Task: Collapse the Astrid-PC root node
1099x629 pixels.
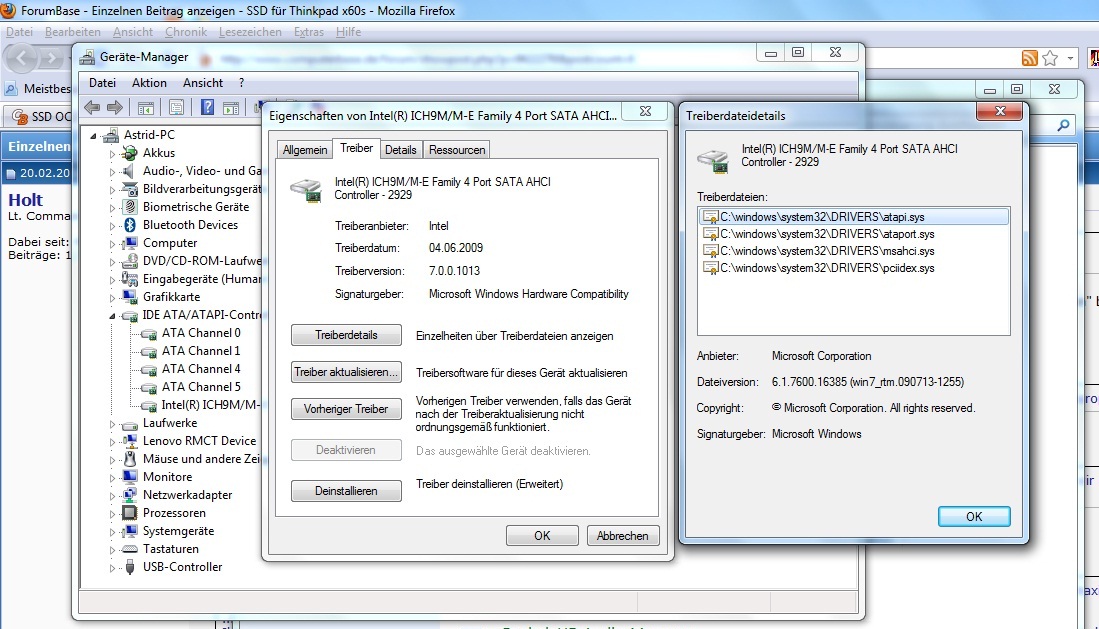Action: (x=93, y=135)
